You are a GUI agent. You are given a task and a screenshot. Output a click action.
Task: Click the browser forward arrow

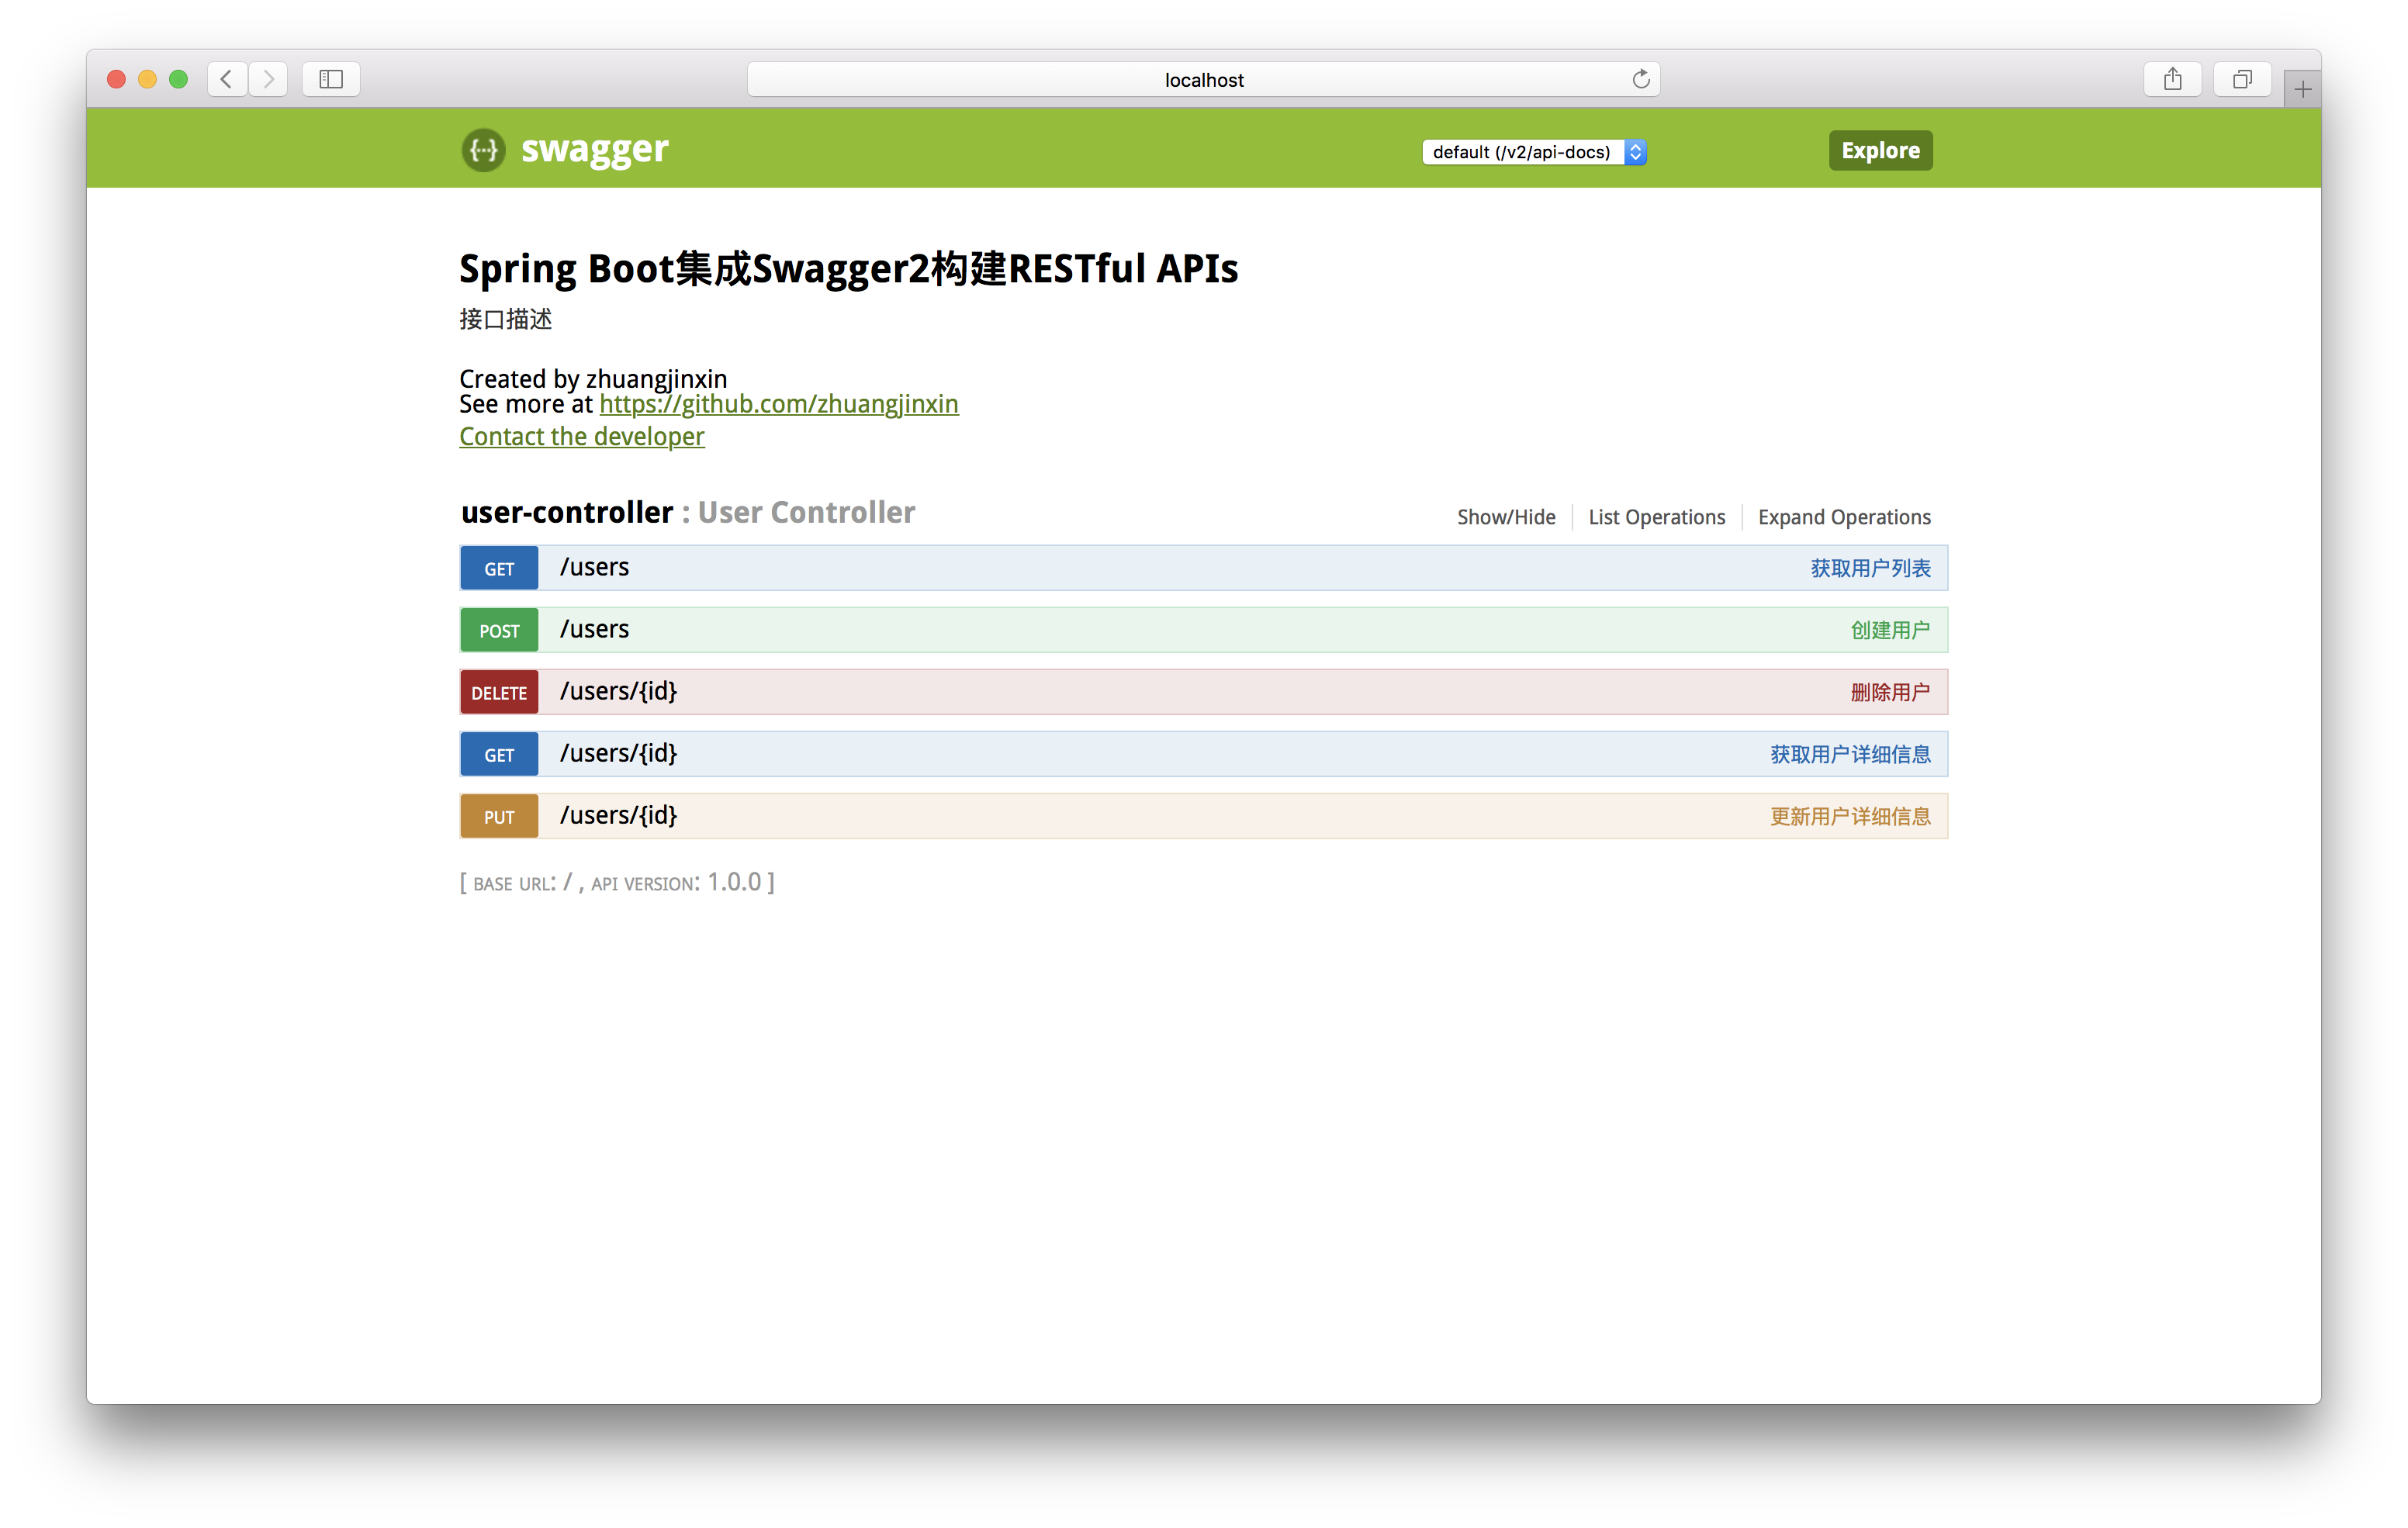pos(268,79)
